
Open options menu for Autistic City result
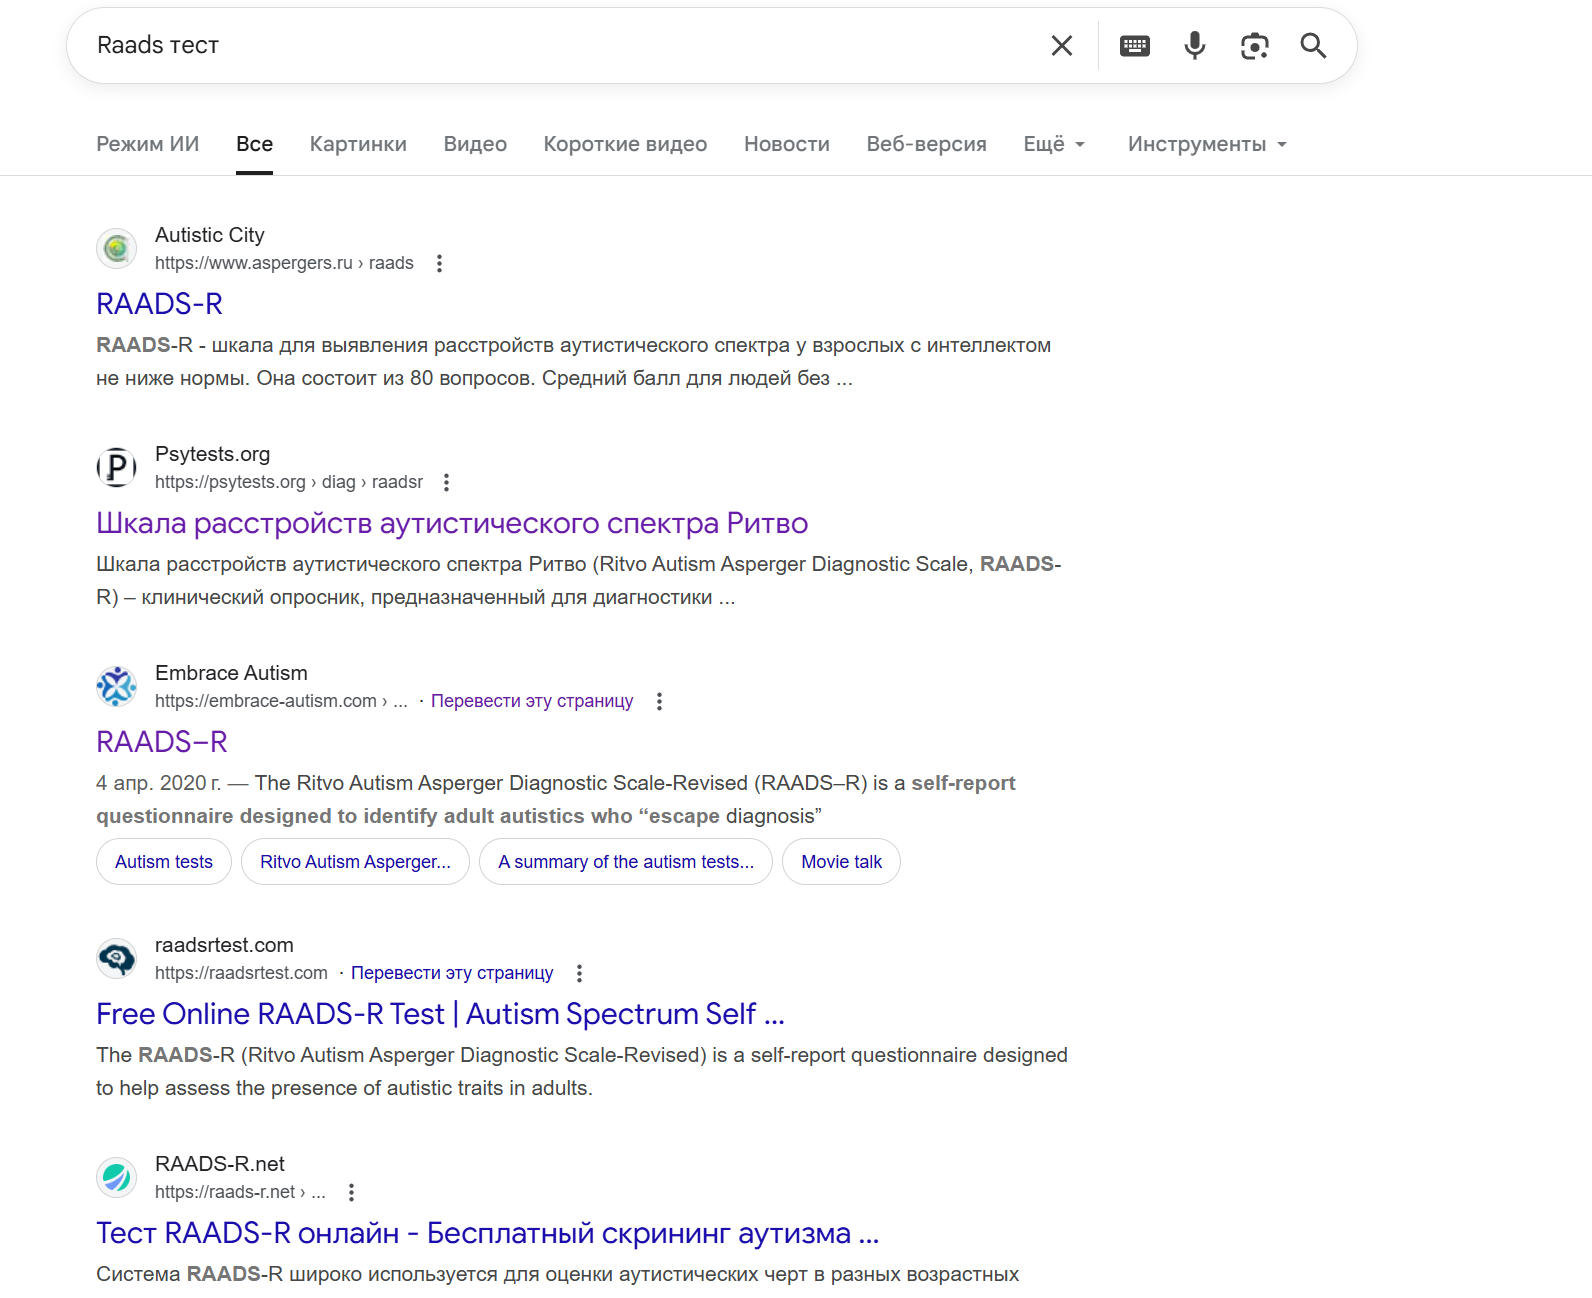point(439,263)
